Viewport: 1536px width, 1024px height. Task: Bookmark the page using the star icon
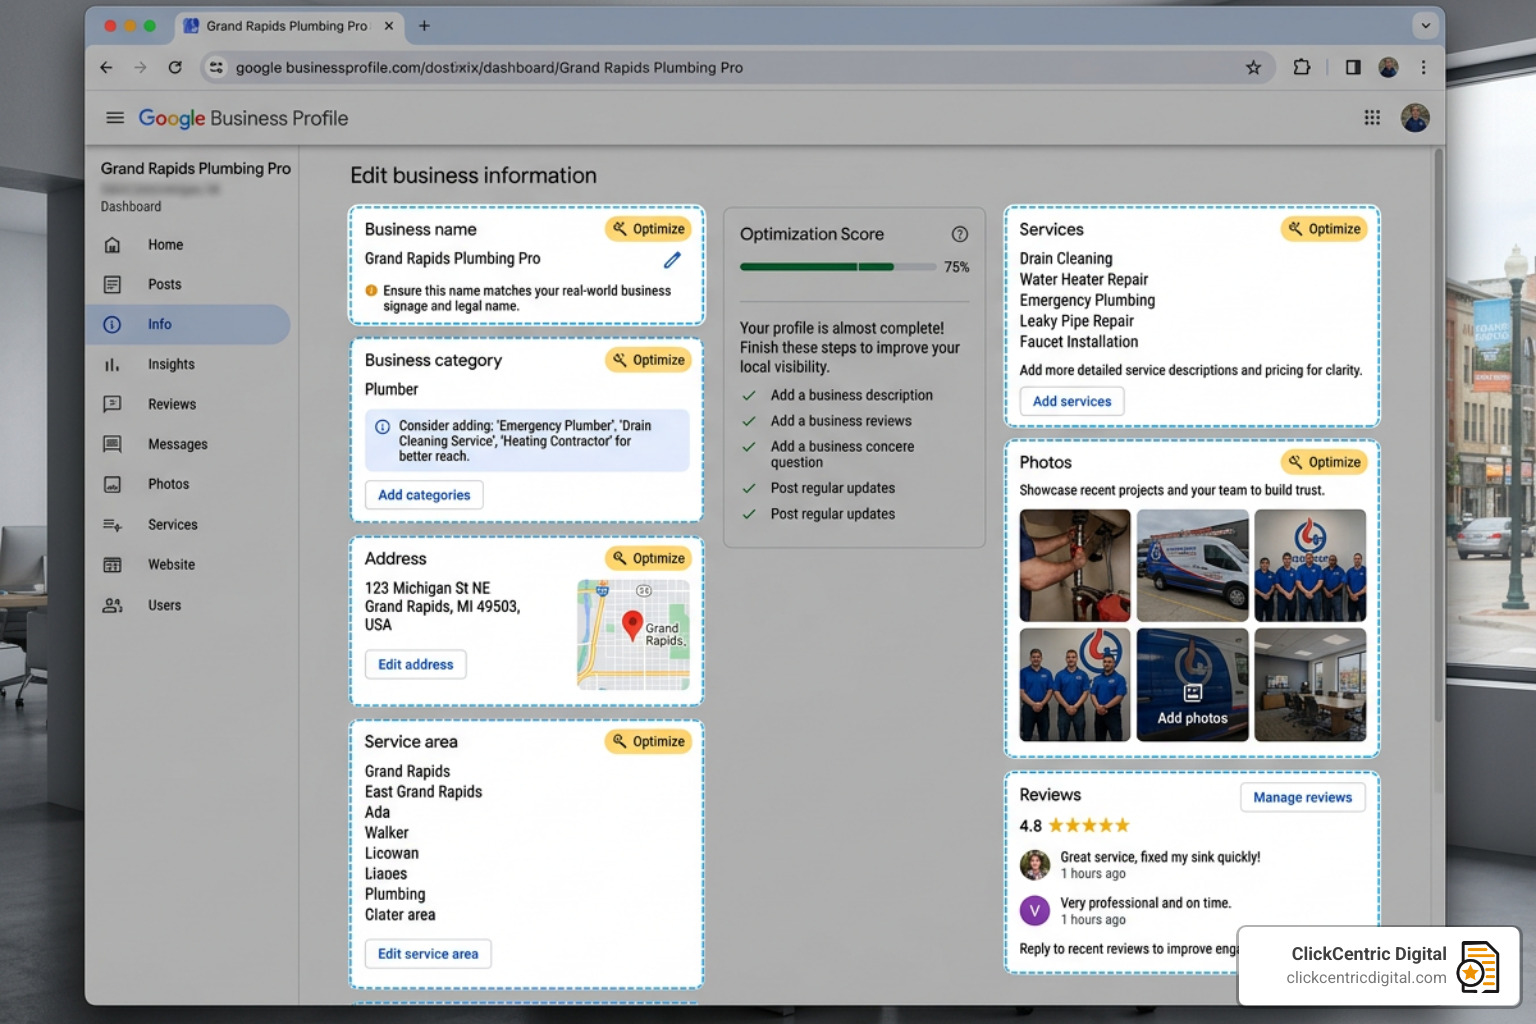point(1253,67)
